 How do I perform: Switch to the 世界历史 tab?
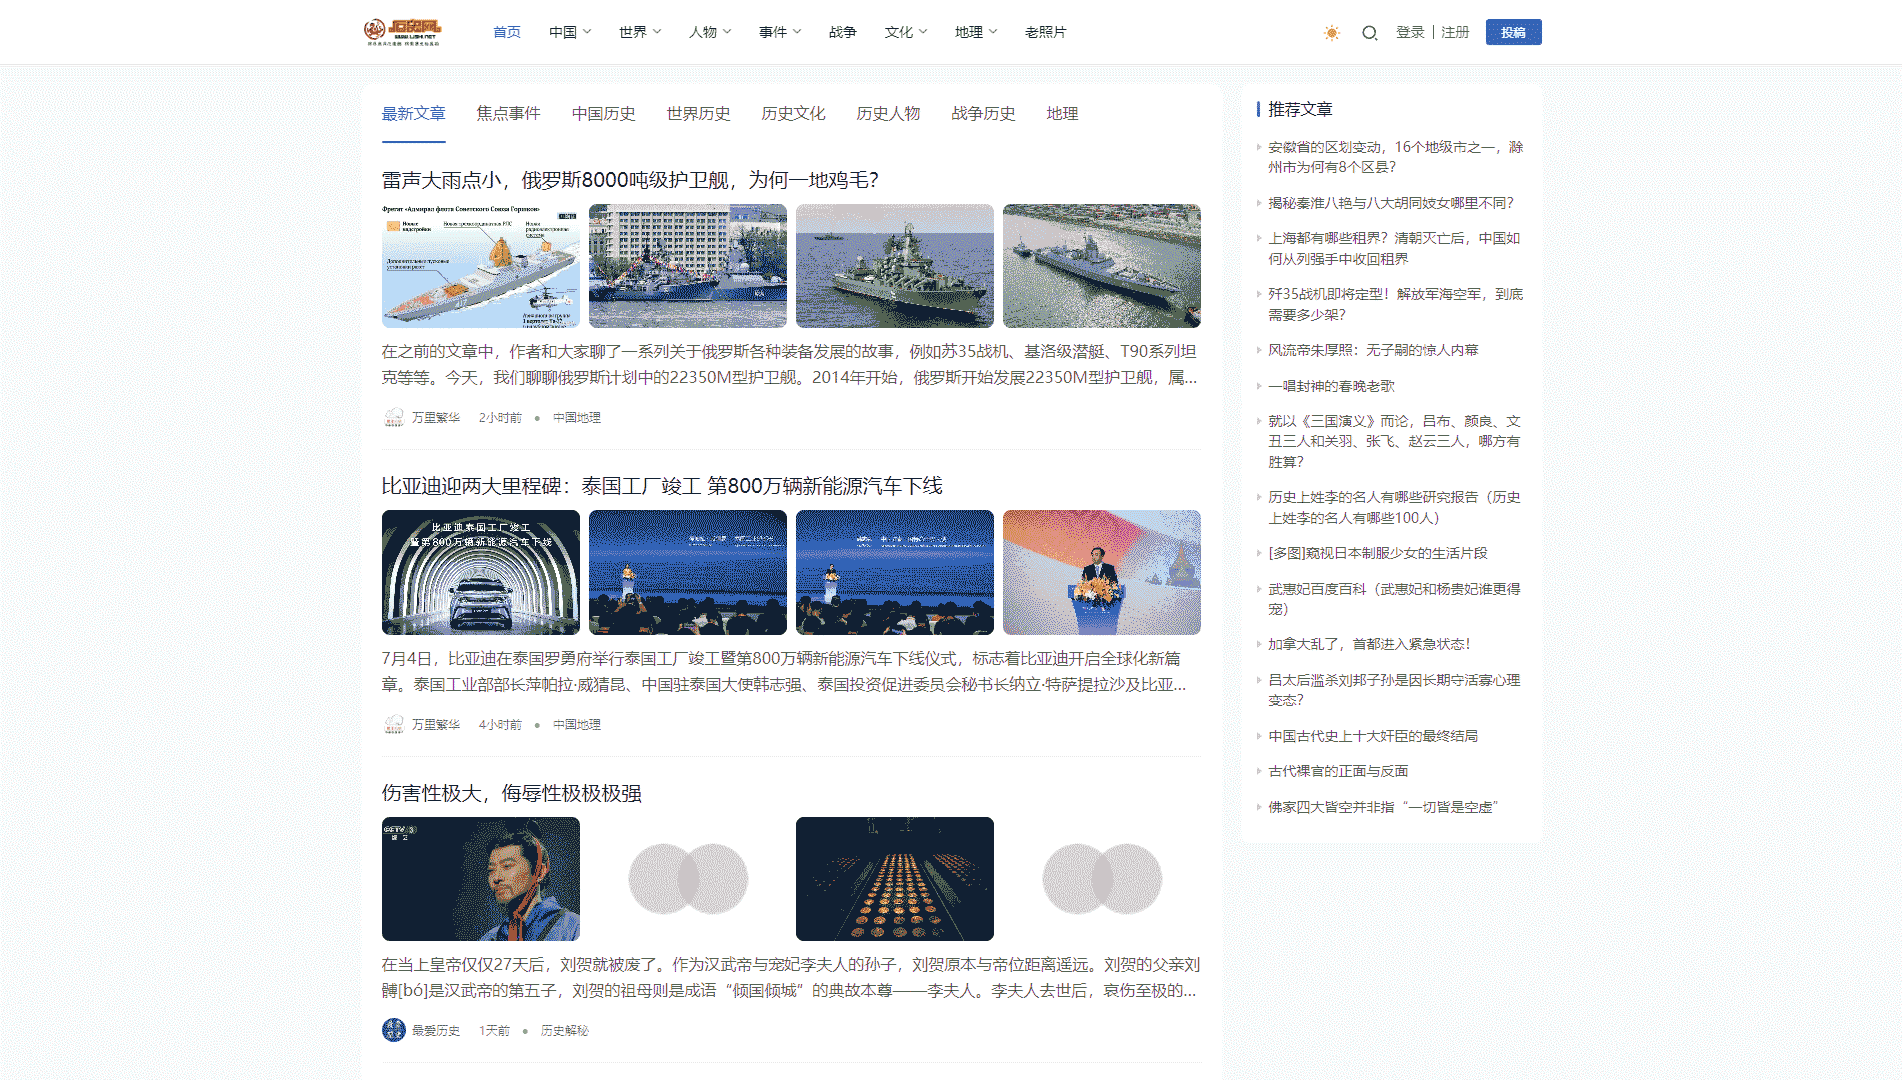click(x=698, y=114)
